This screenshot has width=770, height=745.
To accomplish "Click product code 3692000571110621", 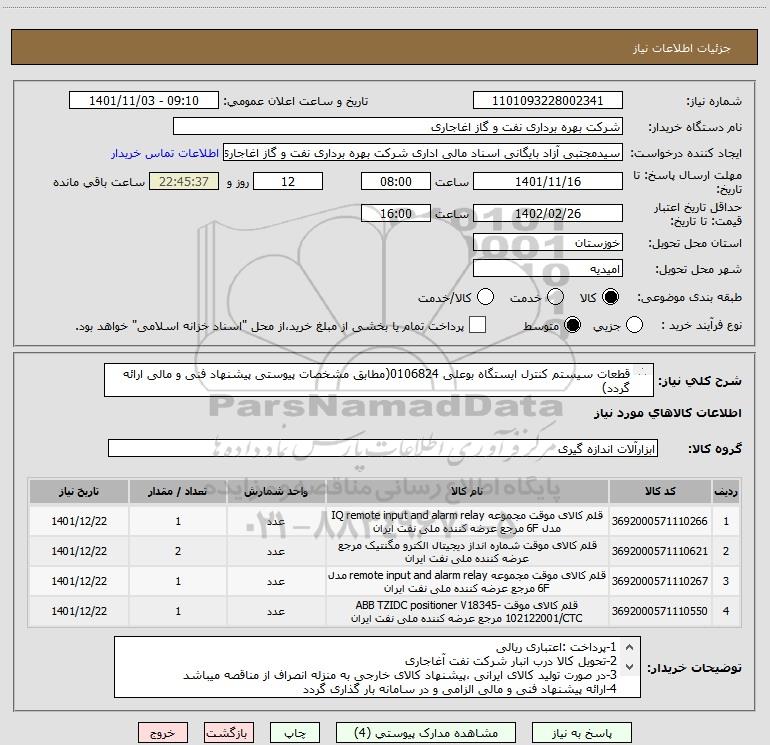I will pos(660,551).
